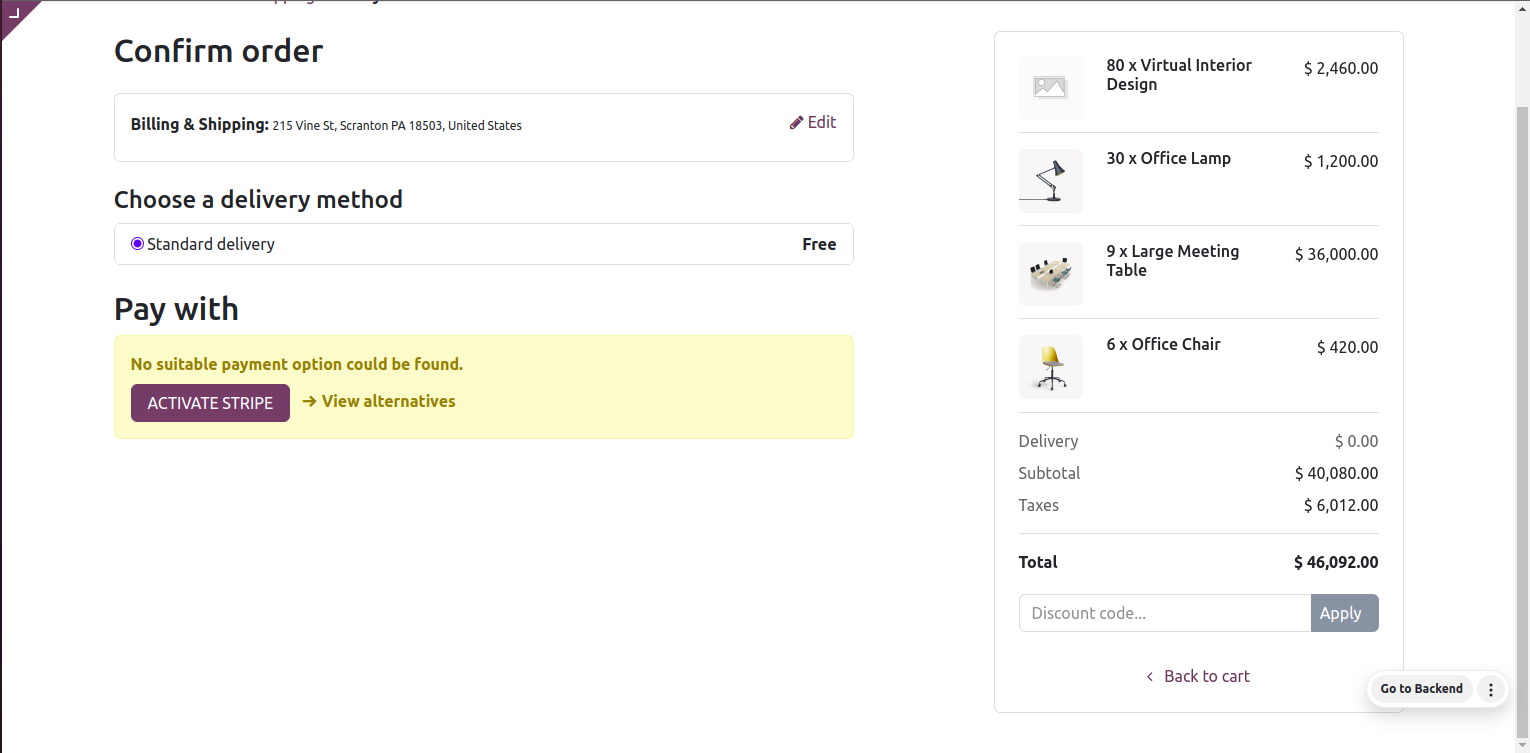Image resolution: width=1530 pixels, height=753 pixels.
Task: Click the Edit link for Billing & Shipping
Action: click(812, 122)
